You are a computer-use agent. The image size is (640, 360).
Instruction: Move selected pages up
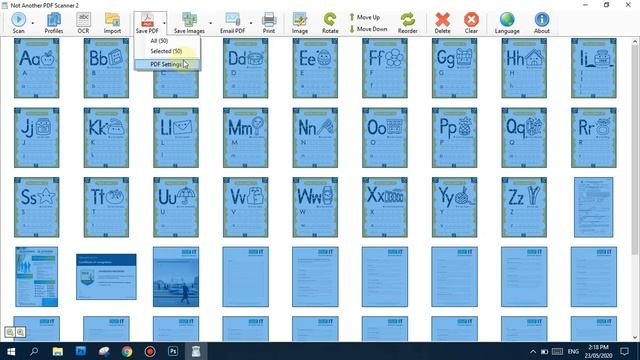364,17
